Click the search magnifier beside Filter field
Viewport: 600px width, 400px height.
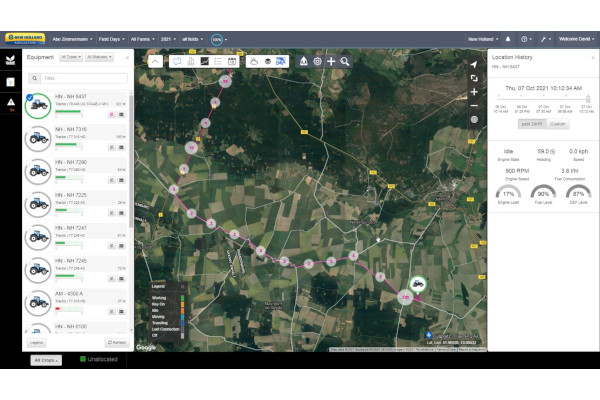[34, 78]
